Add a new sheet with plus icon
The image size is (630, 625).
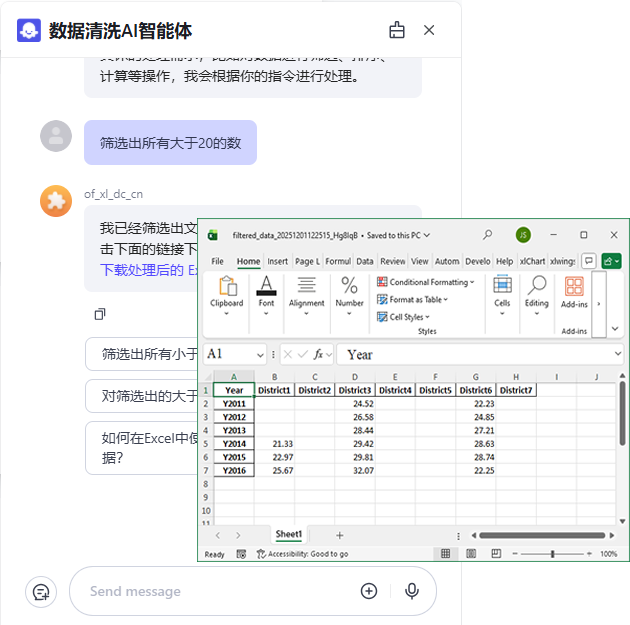(x=340, y=535)
